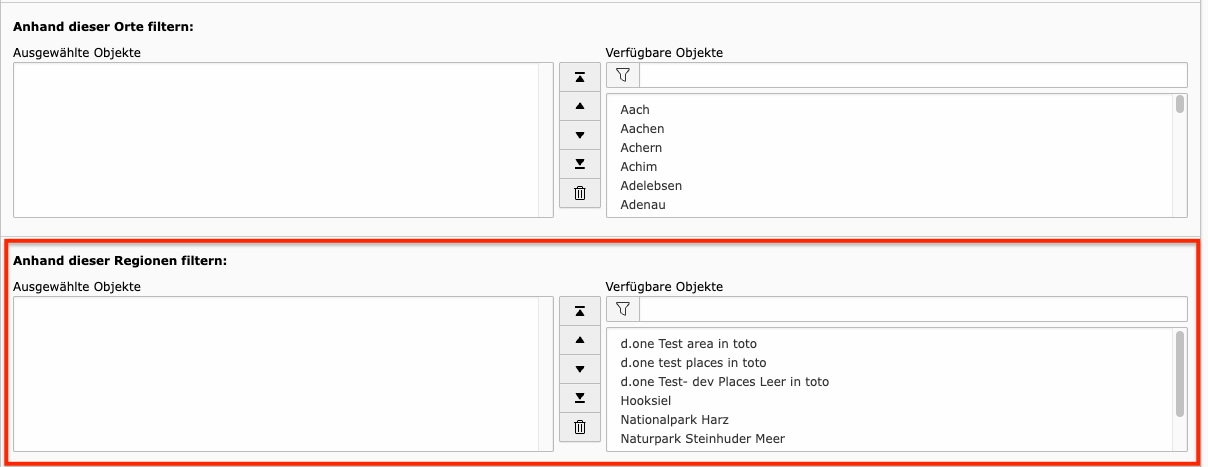Click move-down arrow in Regionen section
This screenshot has width=1208, height=467.
[579, 369]
